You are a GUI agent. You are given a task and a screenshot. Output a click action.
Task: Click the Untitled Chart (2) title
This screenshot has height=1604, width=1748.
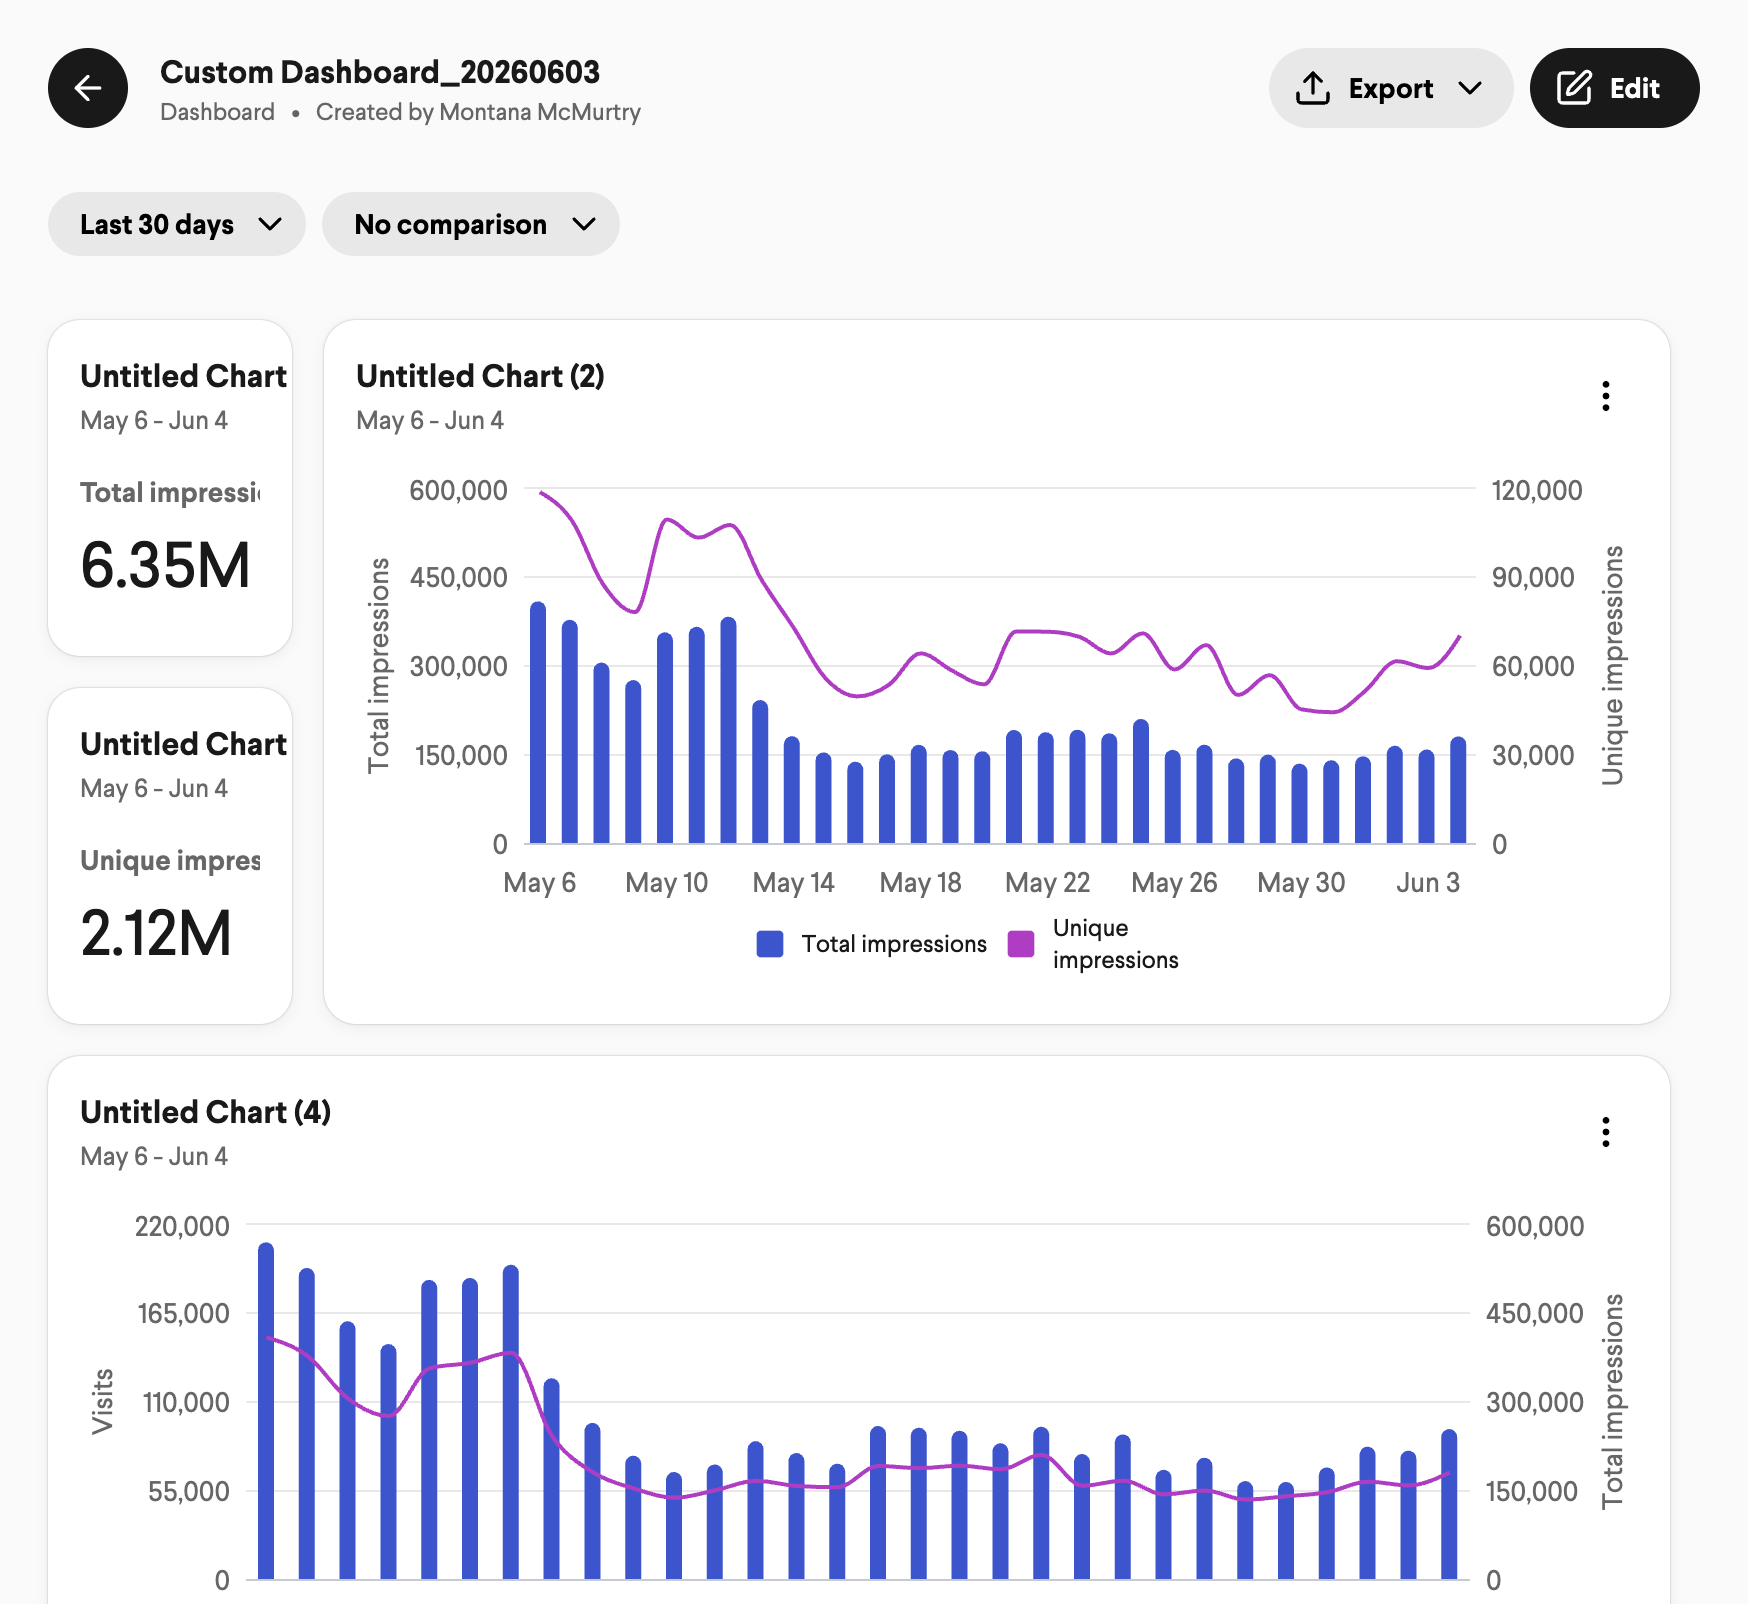click(480, 376)
